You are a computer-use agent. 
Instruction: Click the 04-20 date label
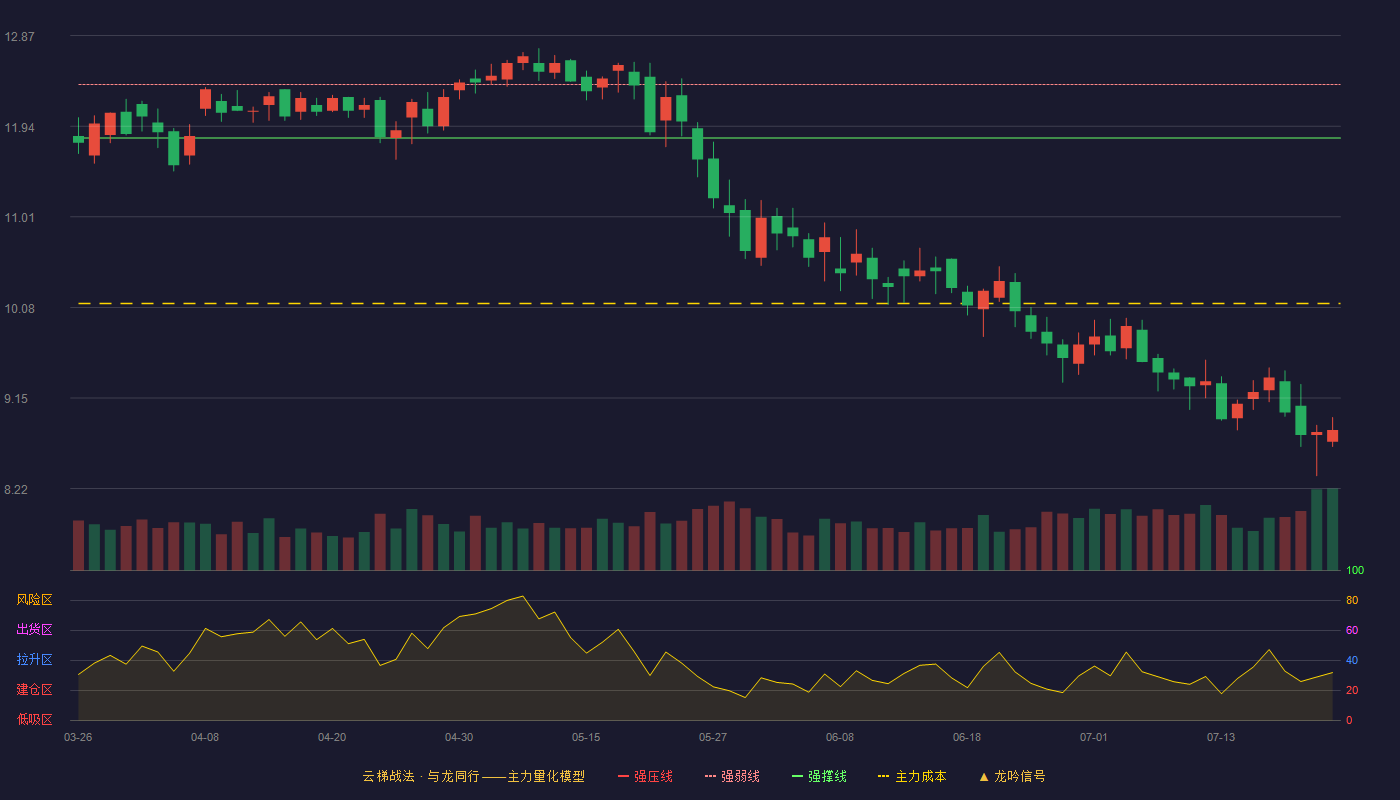[x=332, y=737]
